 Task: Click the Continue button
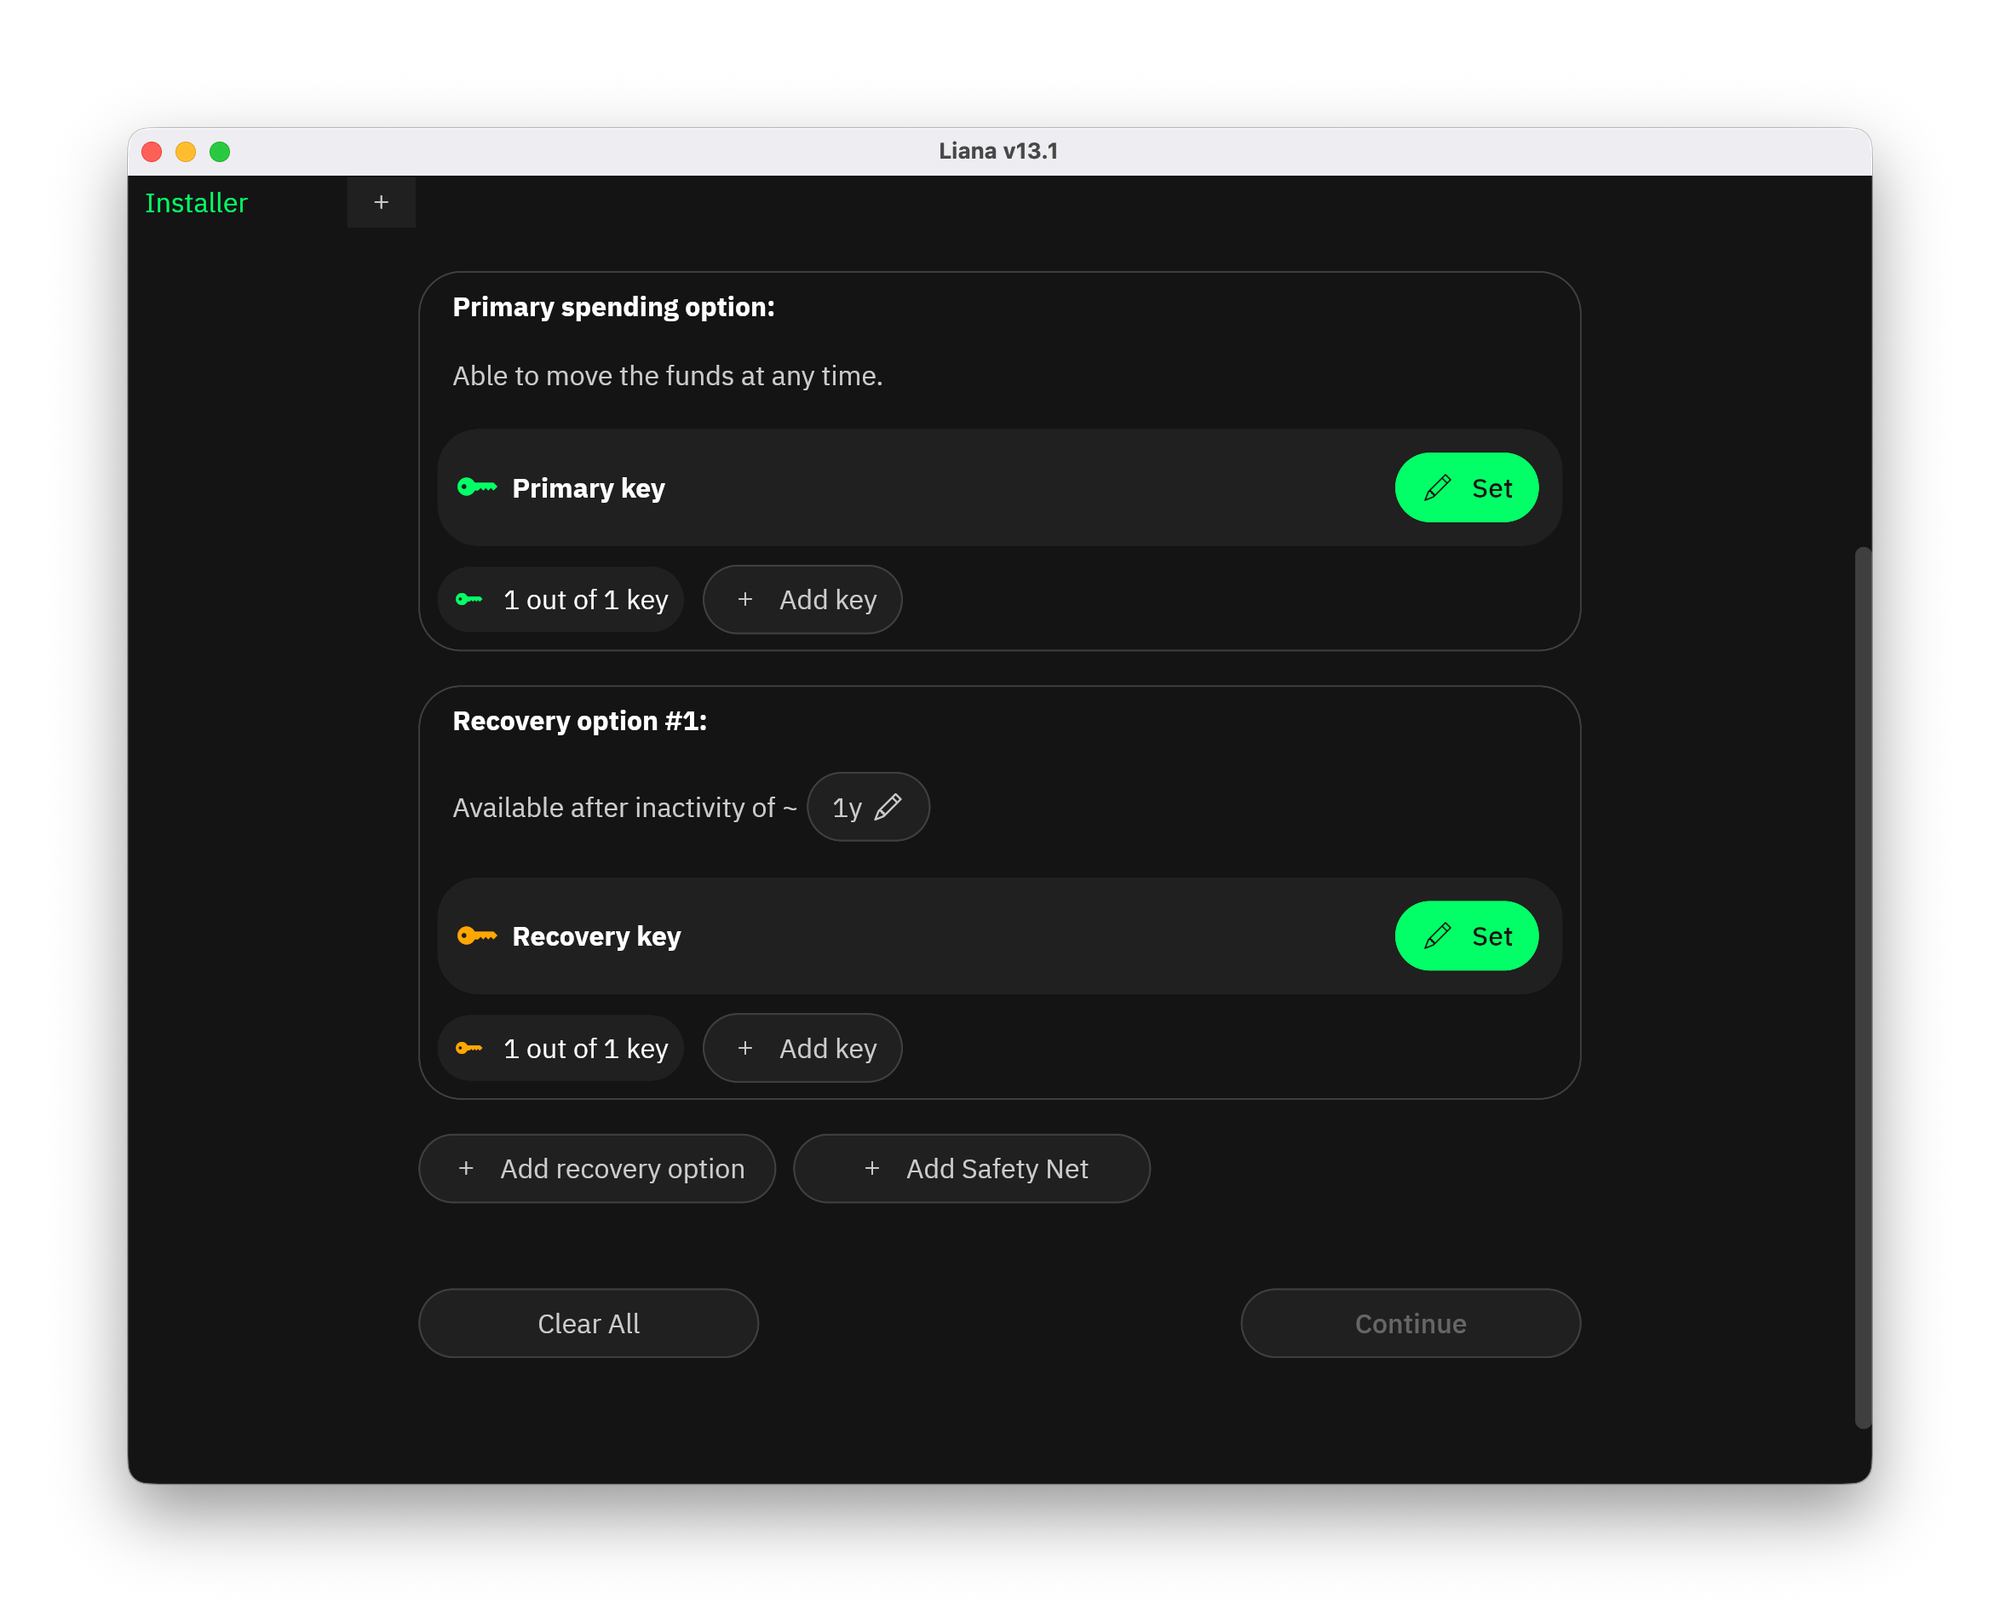pyautogui.click(x=1410, y=1323)
